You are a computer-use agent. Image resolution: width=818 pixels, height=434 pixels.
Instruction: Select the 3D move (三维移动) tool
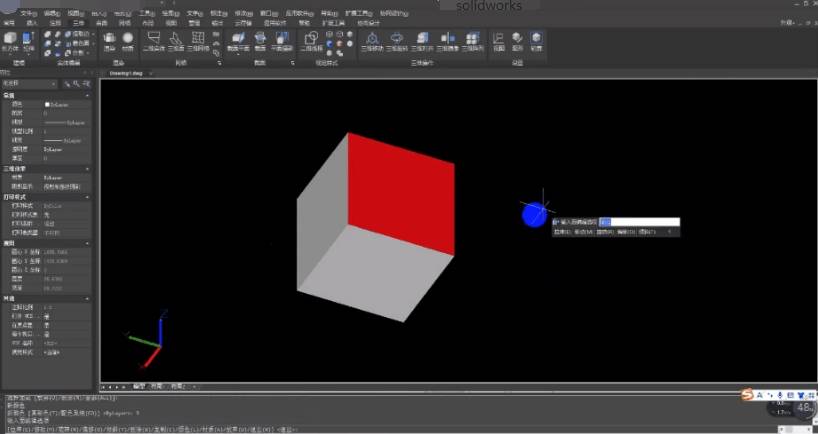pos(372,41)
